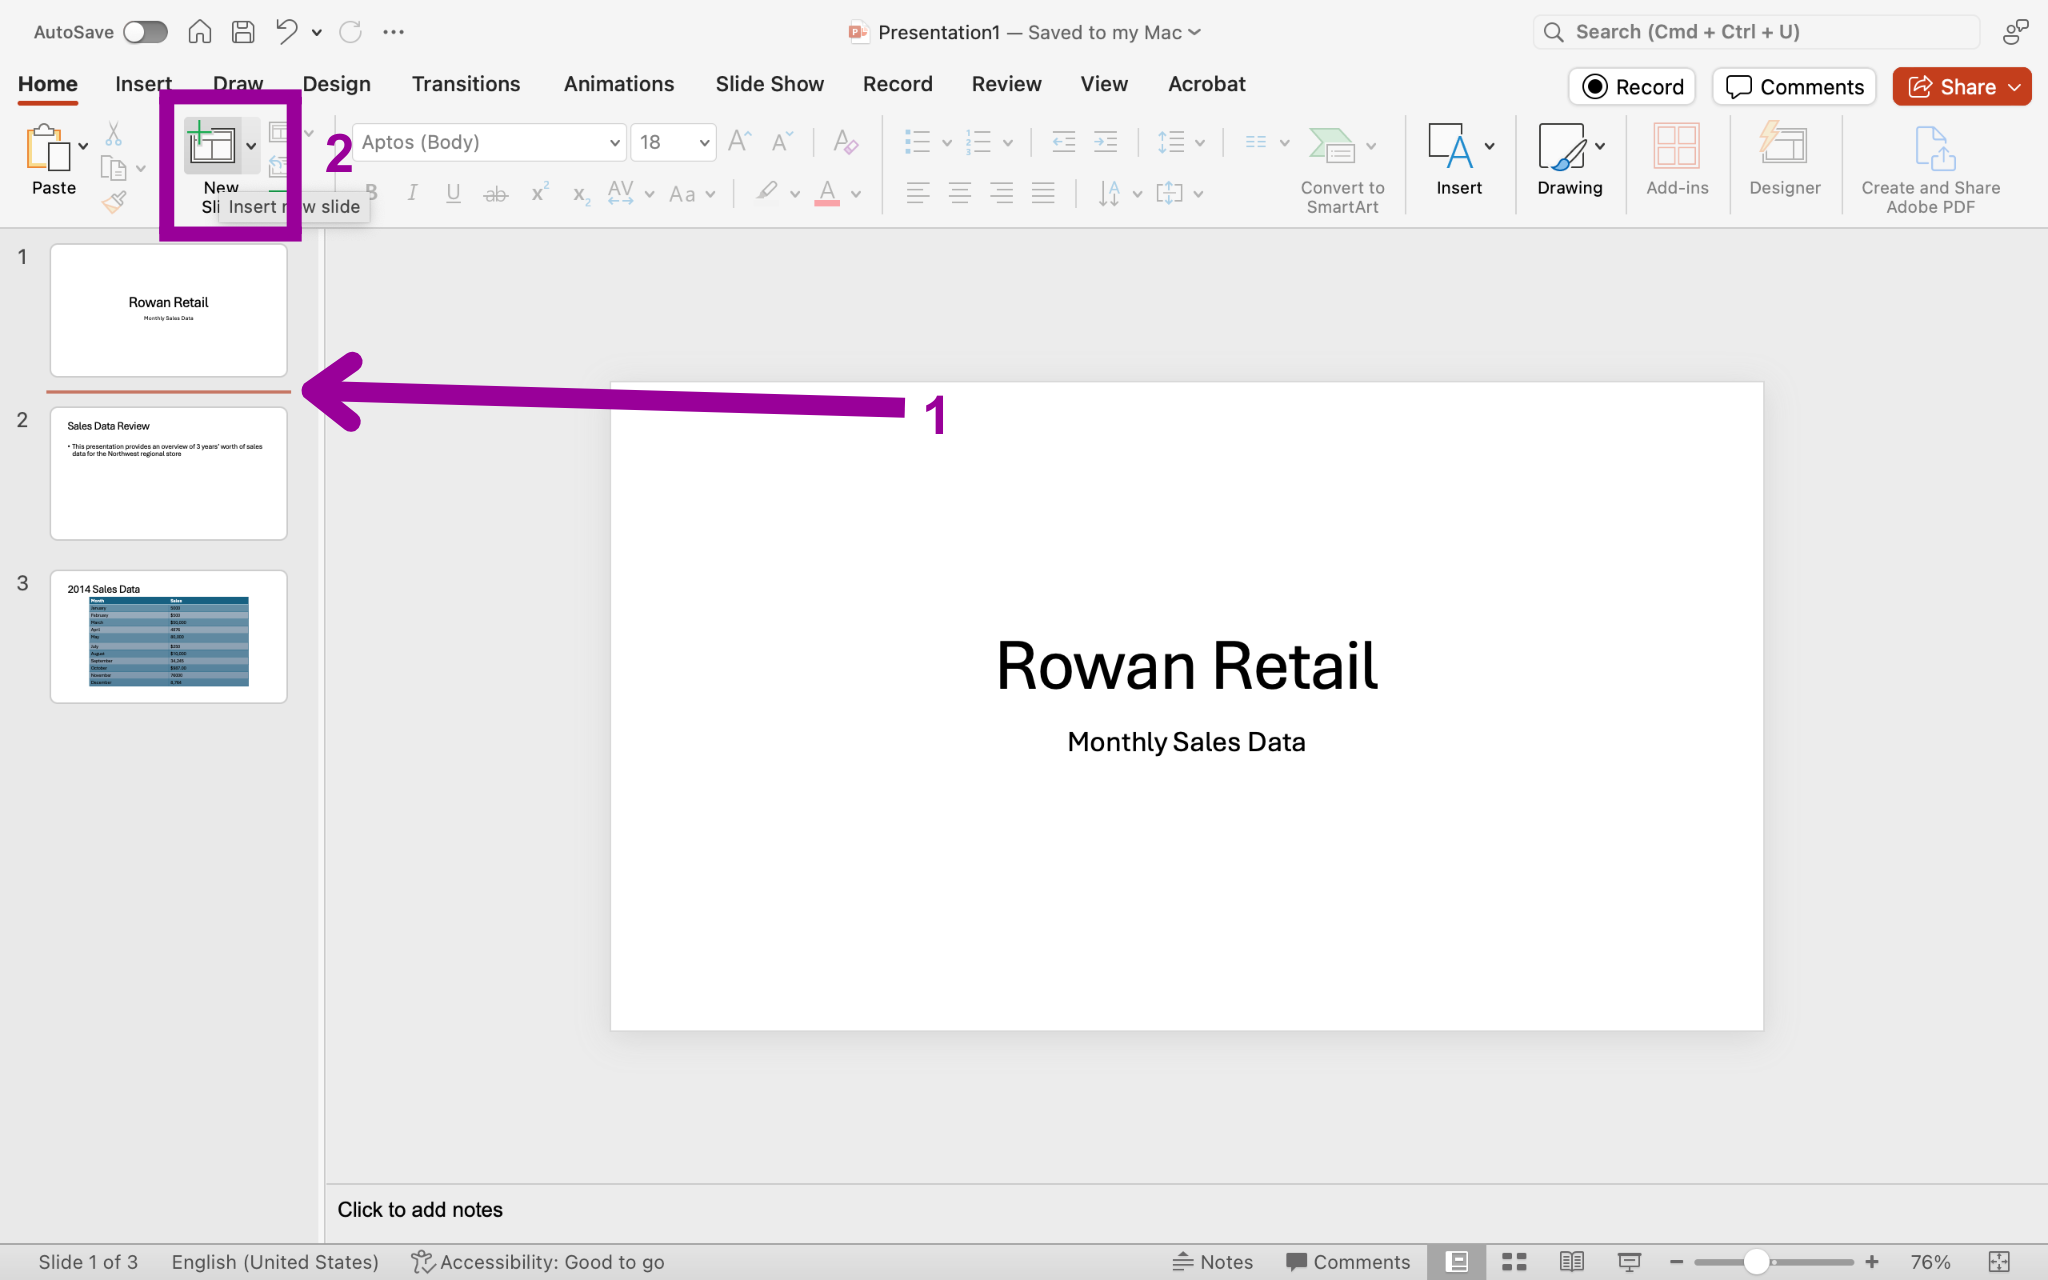The image size is (2048, 1280).
Task: Click the Insert text box icon
Action: pyautogui.click(x=1451, y=146)
